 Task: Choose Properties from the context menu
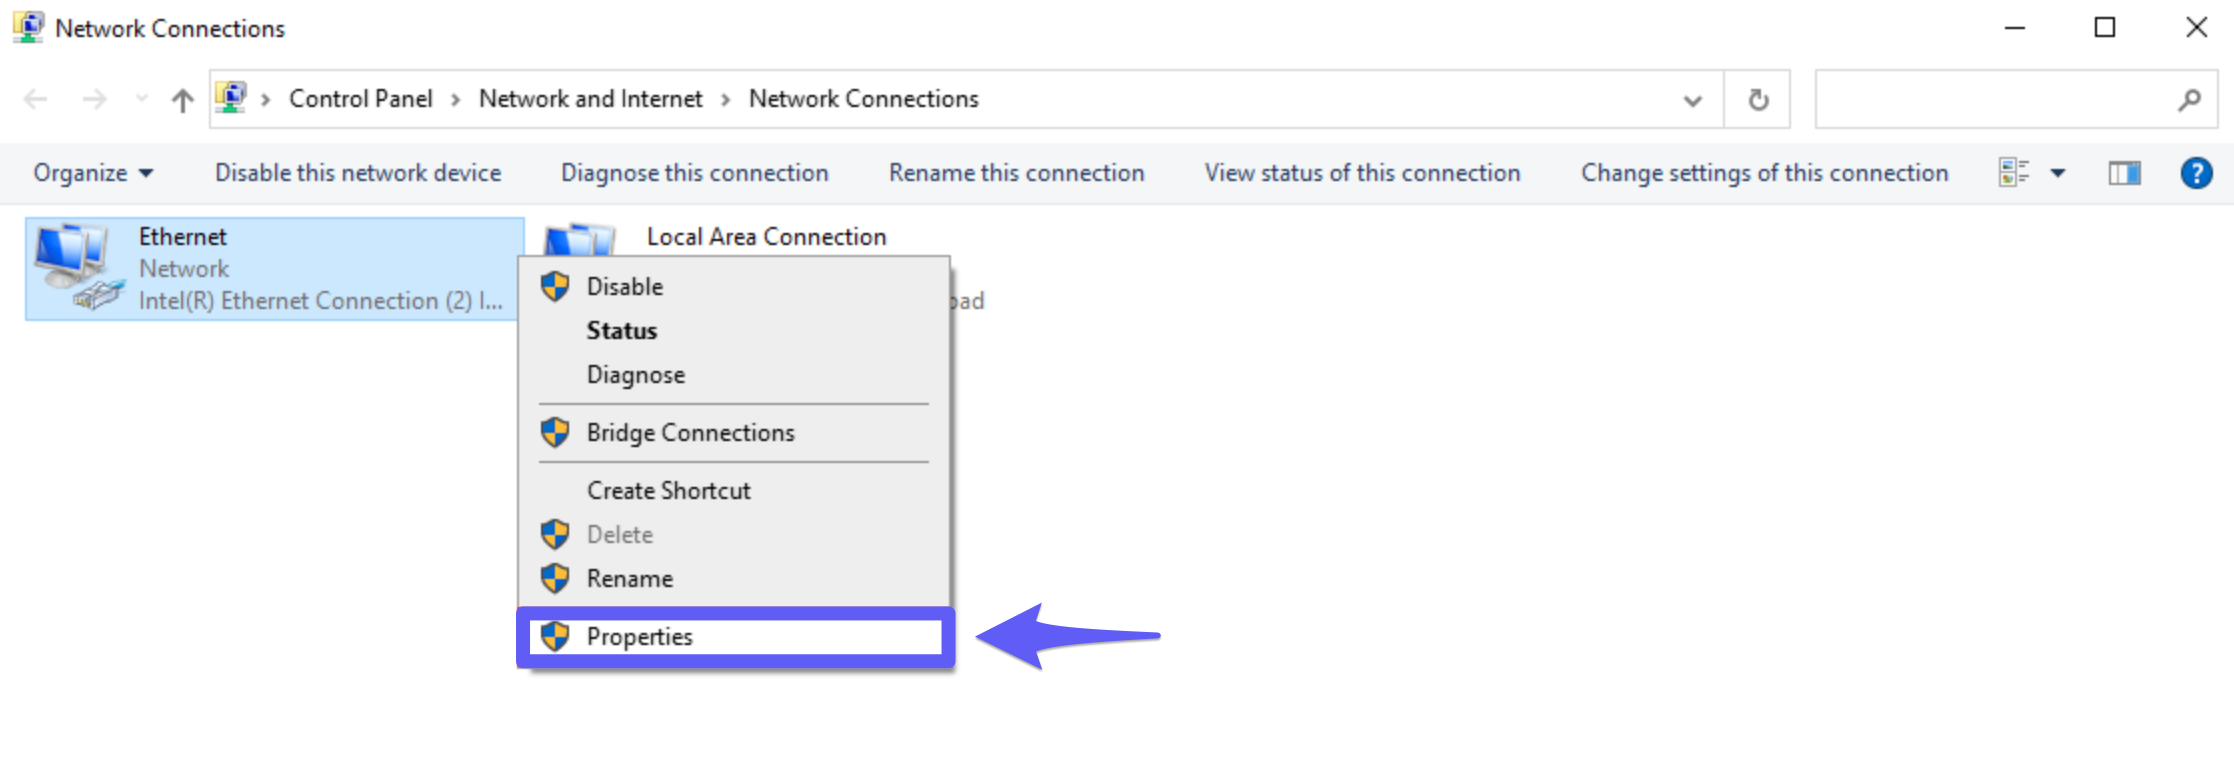[x=639, y=637]
